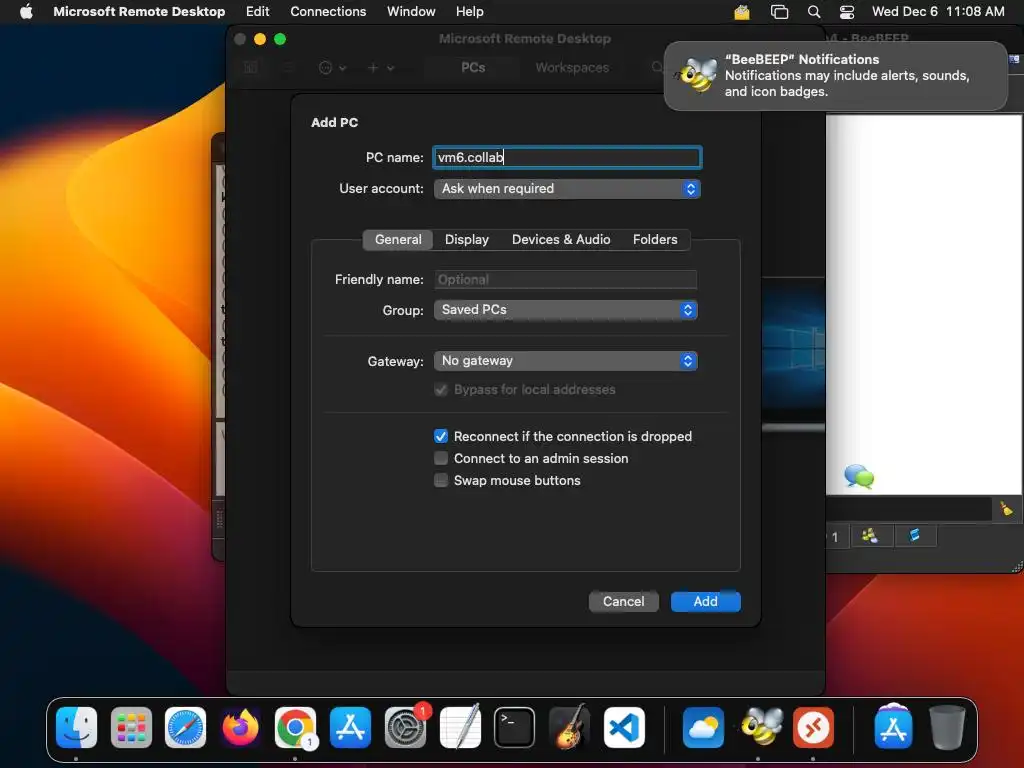Switch to the Display tab
This screenshot has width=1024, height=768.
click(467, 240)
